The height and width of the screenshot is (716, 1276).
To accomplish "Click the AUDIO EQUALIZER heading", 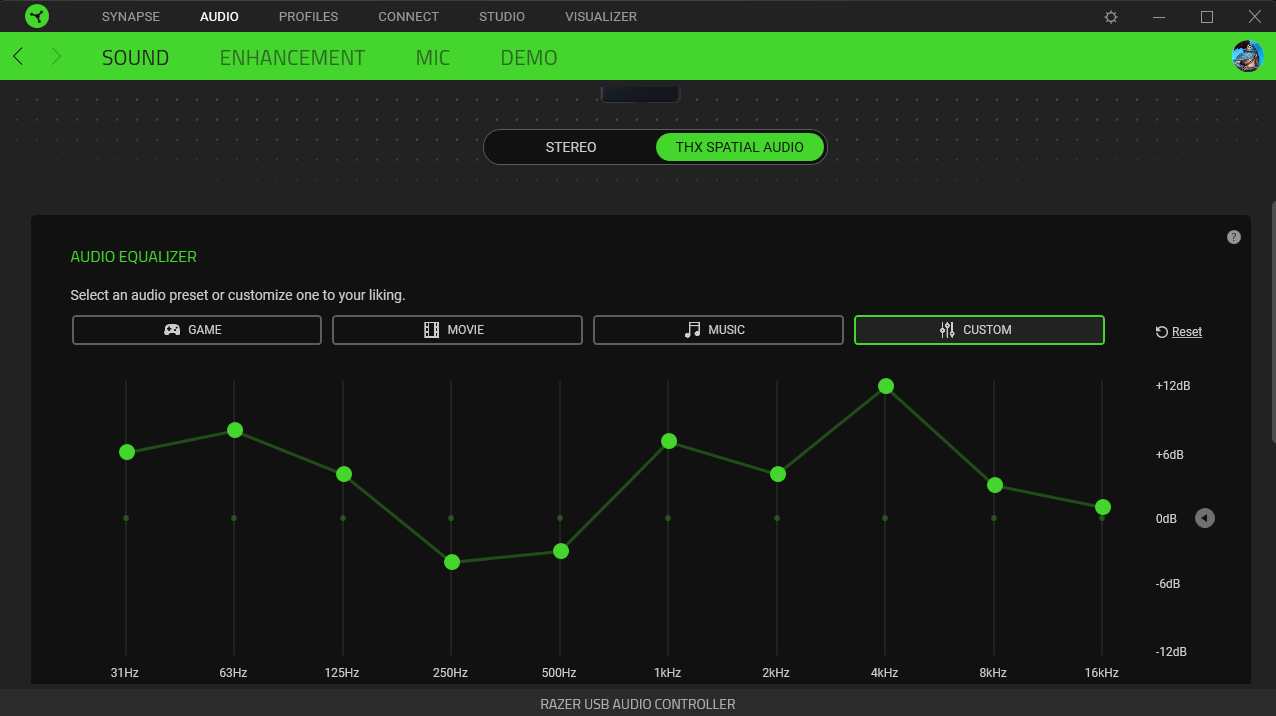I will tap(133, 257).
